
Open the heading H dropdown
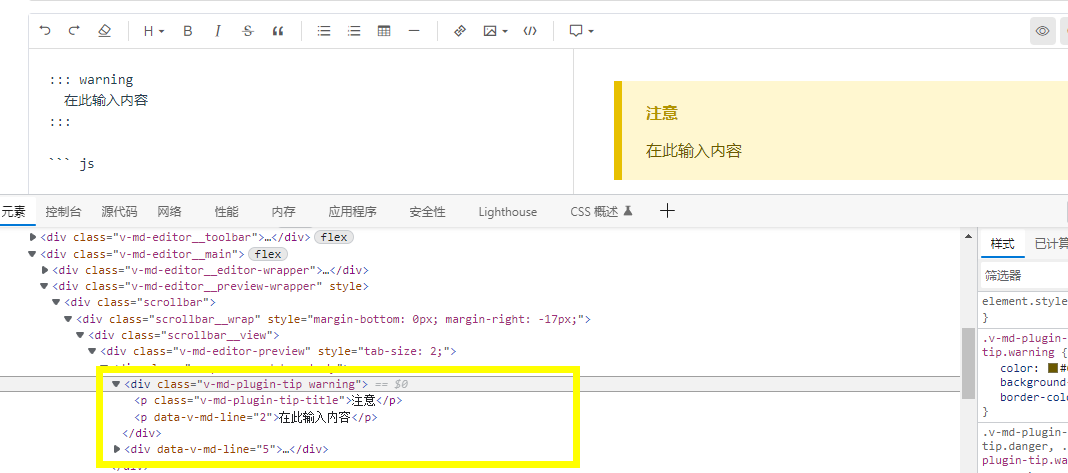(154, 31)
